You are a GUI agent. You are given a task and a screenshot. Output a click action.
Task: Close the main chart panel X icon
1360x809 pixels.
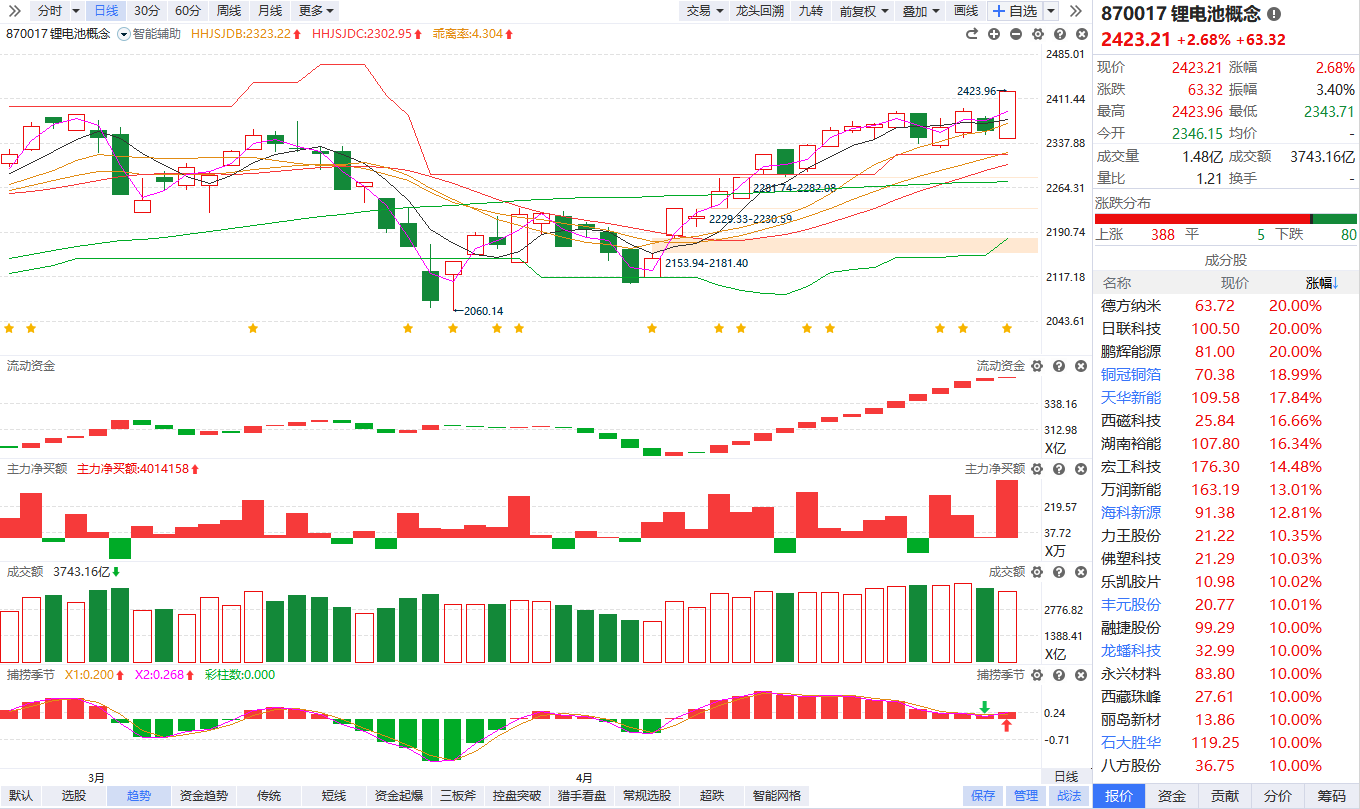tap(1081, 34)
